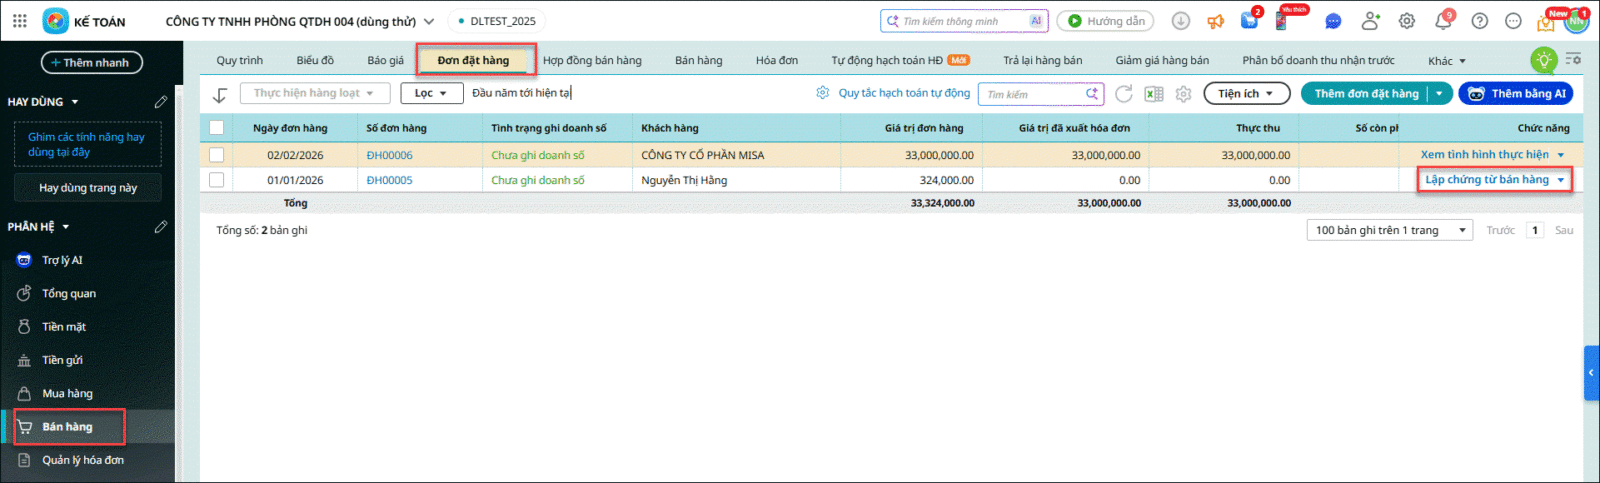The height and width of the screenshot is (483, 1600).
Task: Expand the Lọc filter dropdown
Action: (431, 93)
